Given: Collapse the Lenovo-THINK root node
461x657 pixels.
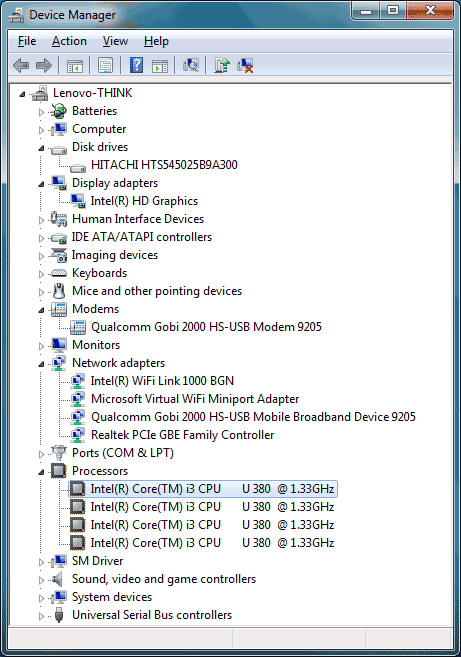Looking at the screenshot, I should [22, 94].
